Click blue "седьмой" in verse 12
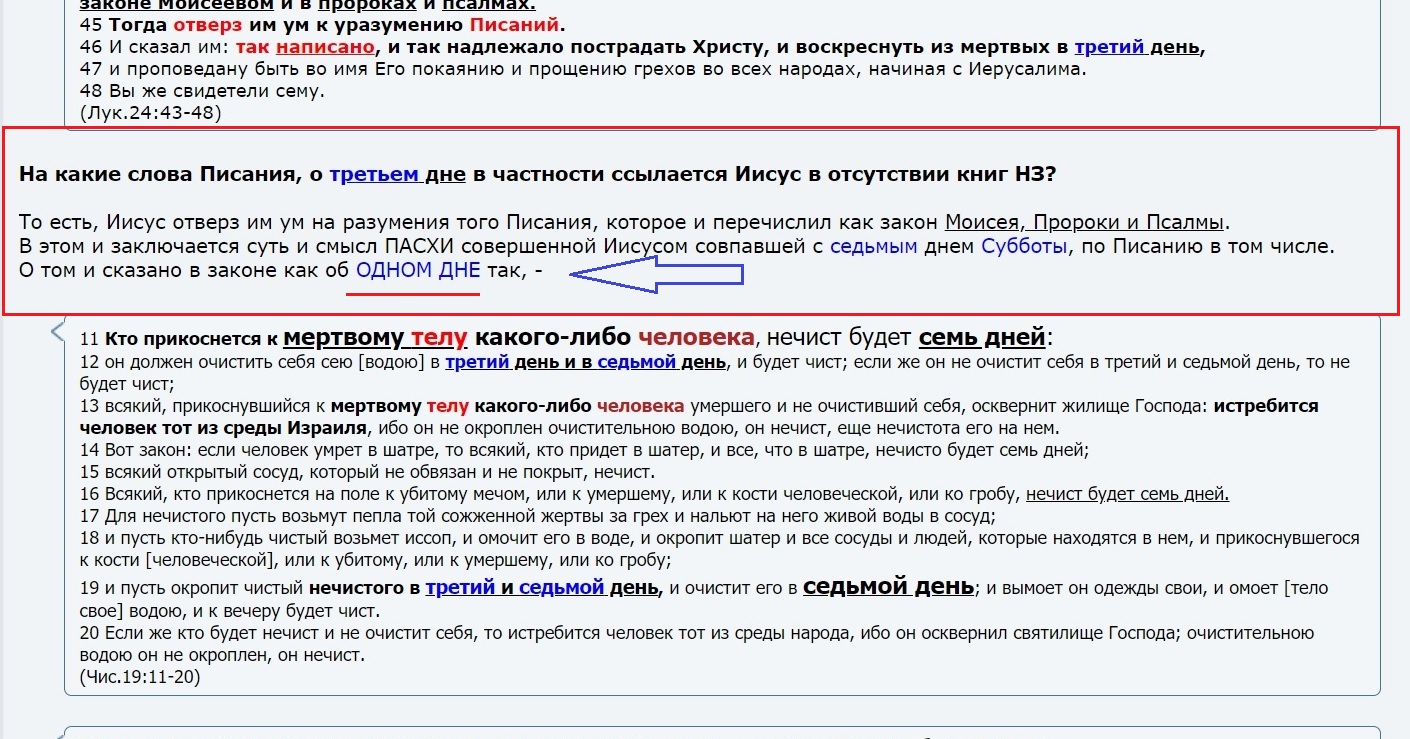 637,362
